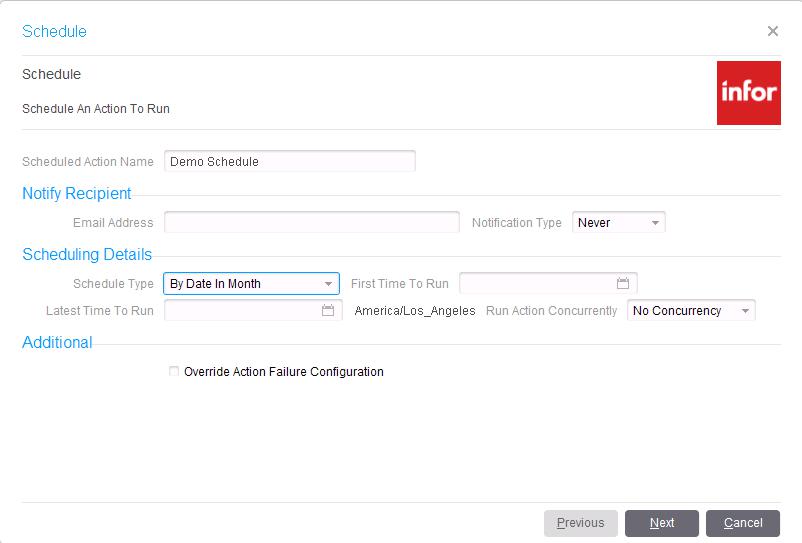
Task: Open calendar picker for First Time To Run
Action: coord(622,283)
